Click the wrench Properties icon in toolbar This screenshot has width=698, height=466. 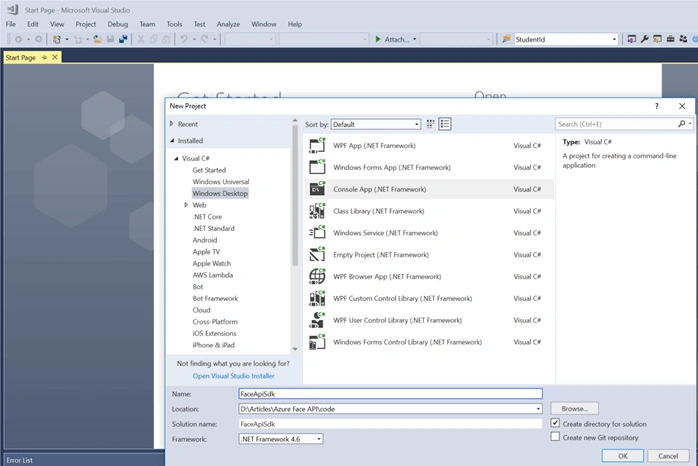(x=644, y=39)
